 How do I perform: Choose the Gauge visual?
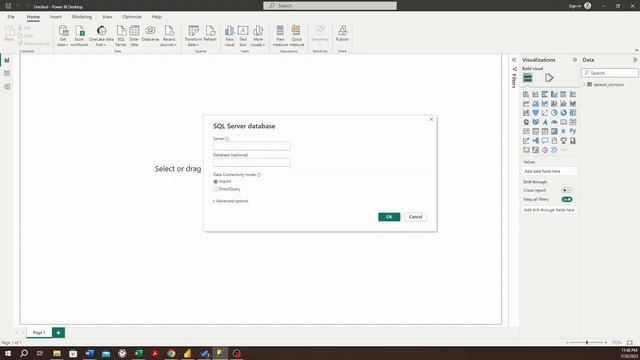(554, 122)
